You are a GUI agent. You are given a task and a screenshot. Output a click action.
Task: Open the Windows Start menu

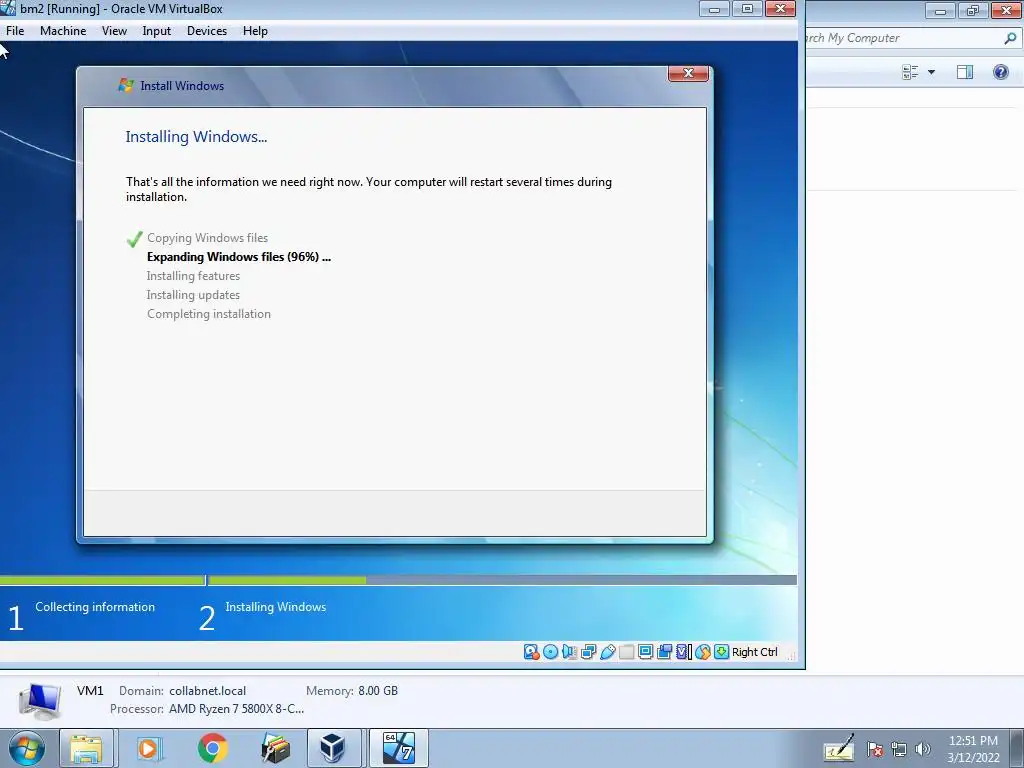coord(26,748)
